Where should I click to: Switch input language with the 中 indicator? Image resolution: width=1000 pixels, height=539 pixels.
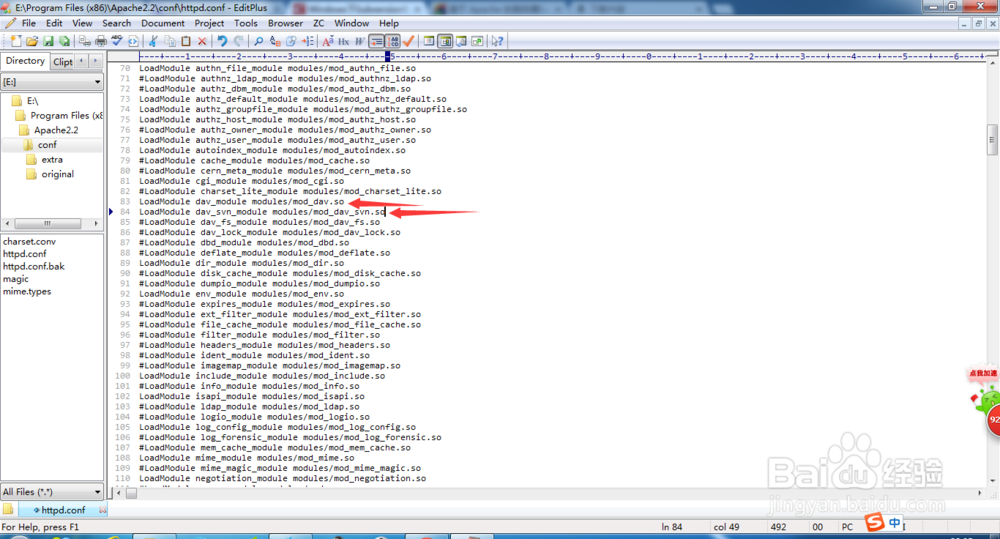click(x=895, y=522)
